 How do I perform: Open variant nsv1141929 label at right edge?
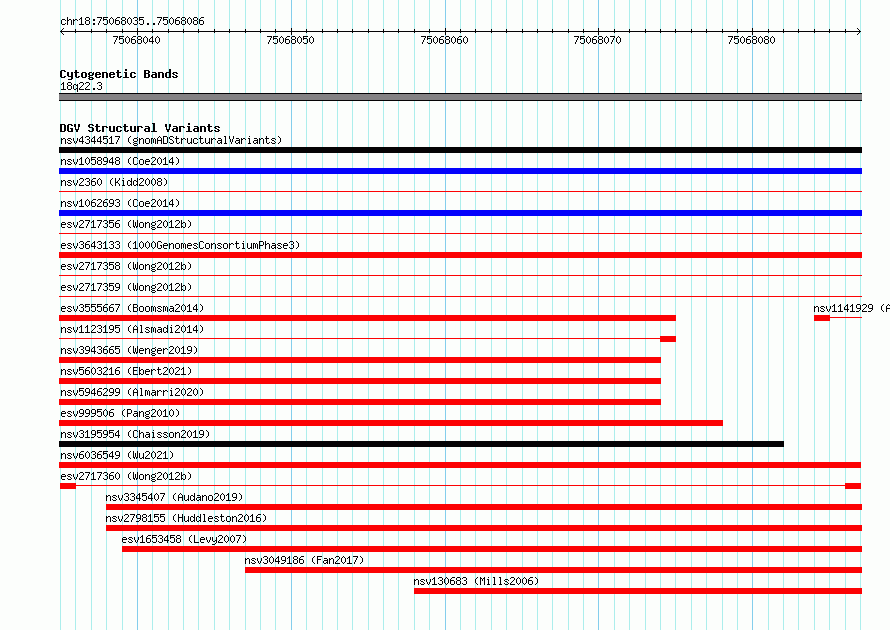point(851,308)
